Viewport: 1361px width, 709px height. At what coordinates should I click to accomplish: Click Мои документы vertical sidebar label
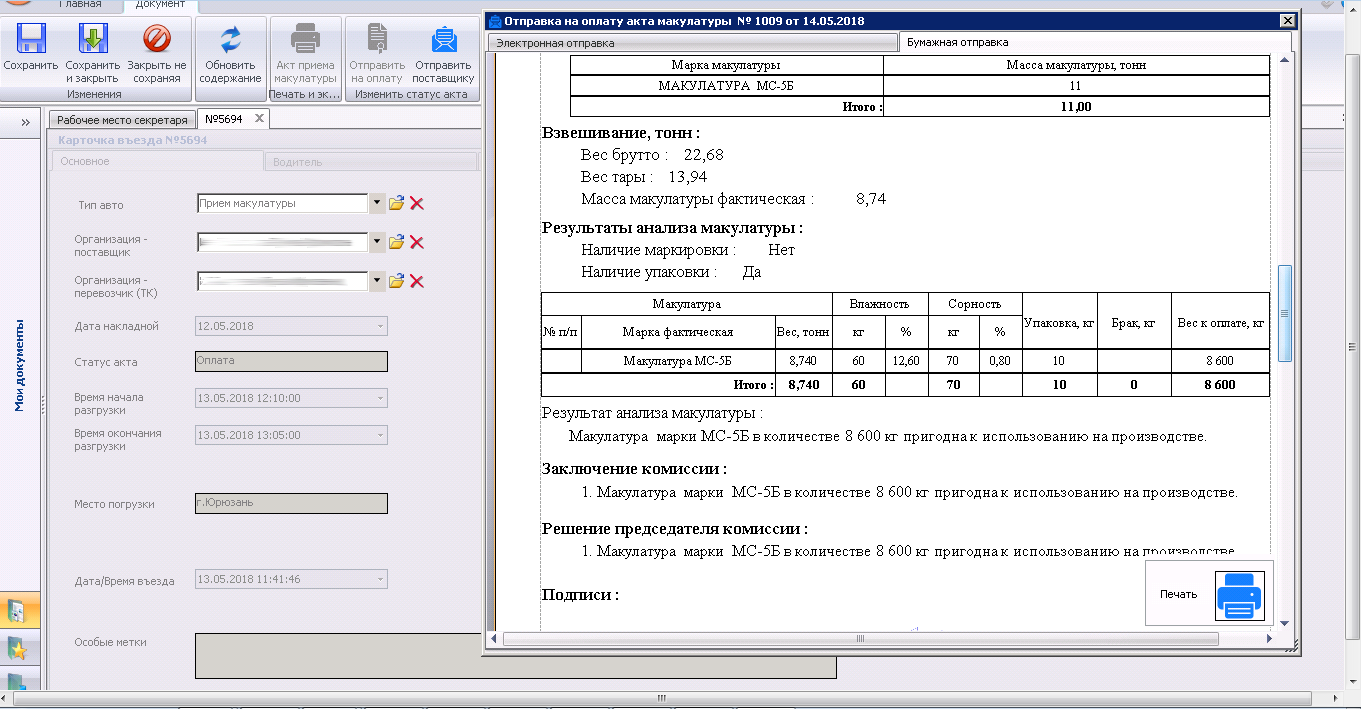point(19,365)
